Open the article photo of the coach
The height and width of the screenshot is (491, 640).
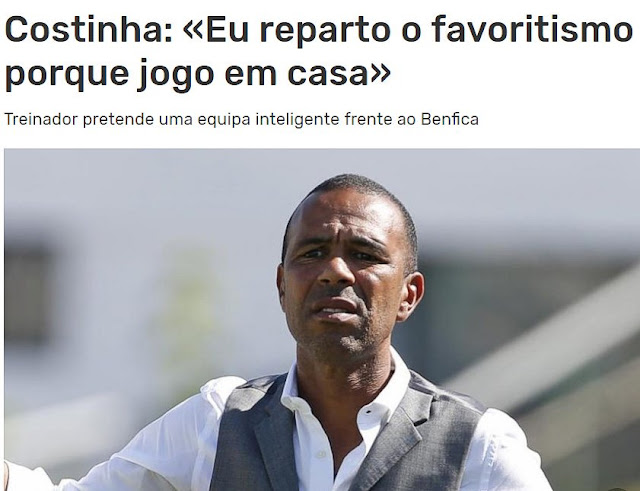pyautogui.click(x=322, y=320)
